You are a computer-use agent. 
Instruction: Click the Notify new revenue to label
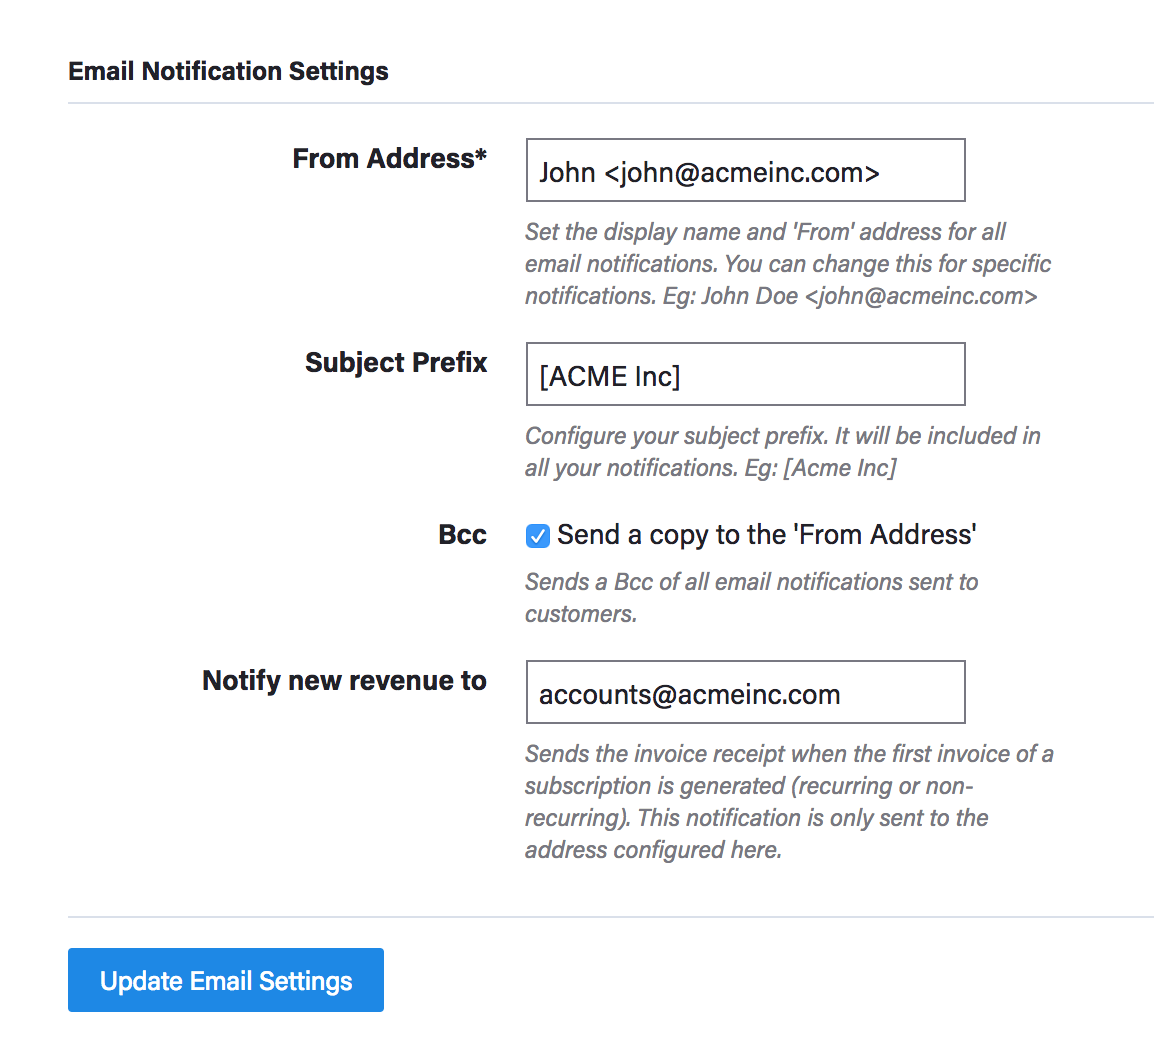[344, 681]
